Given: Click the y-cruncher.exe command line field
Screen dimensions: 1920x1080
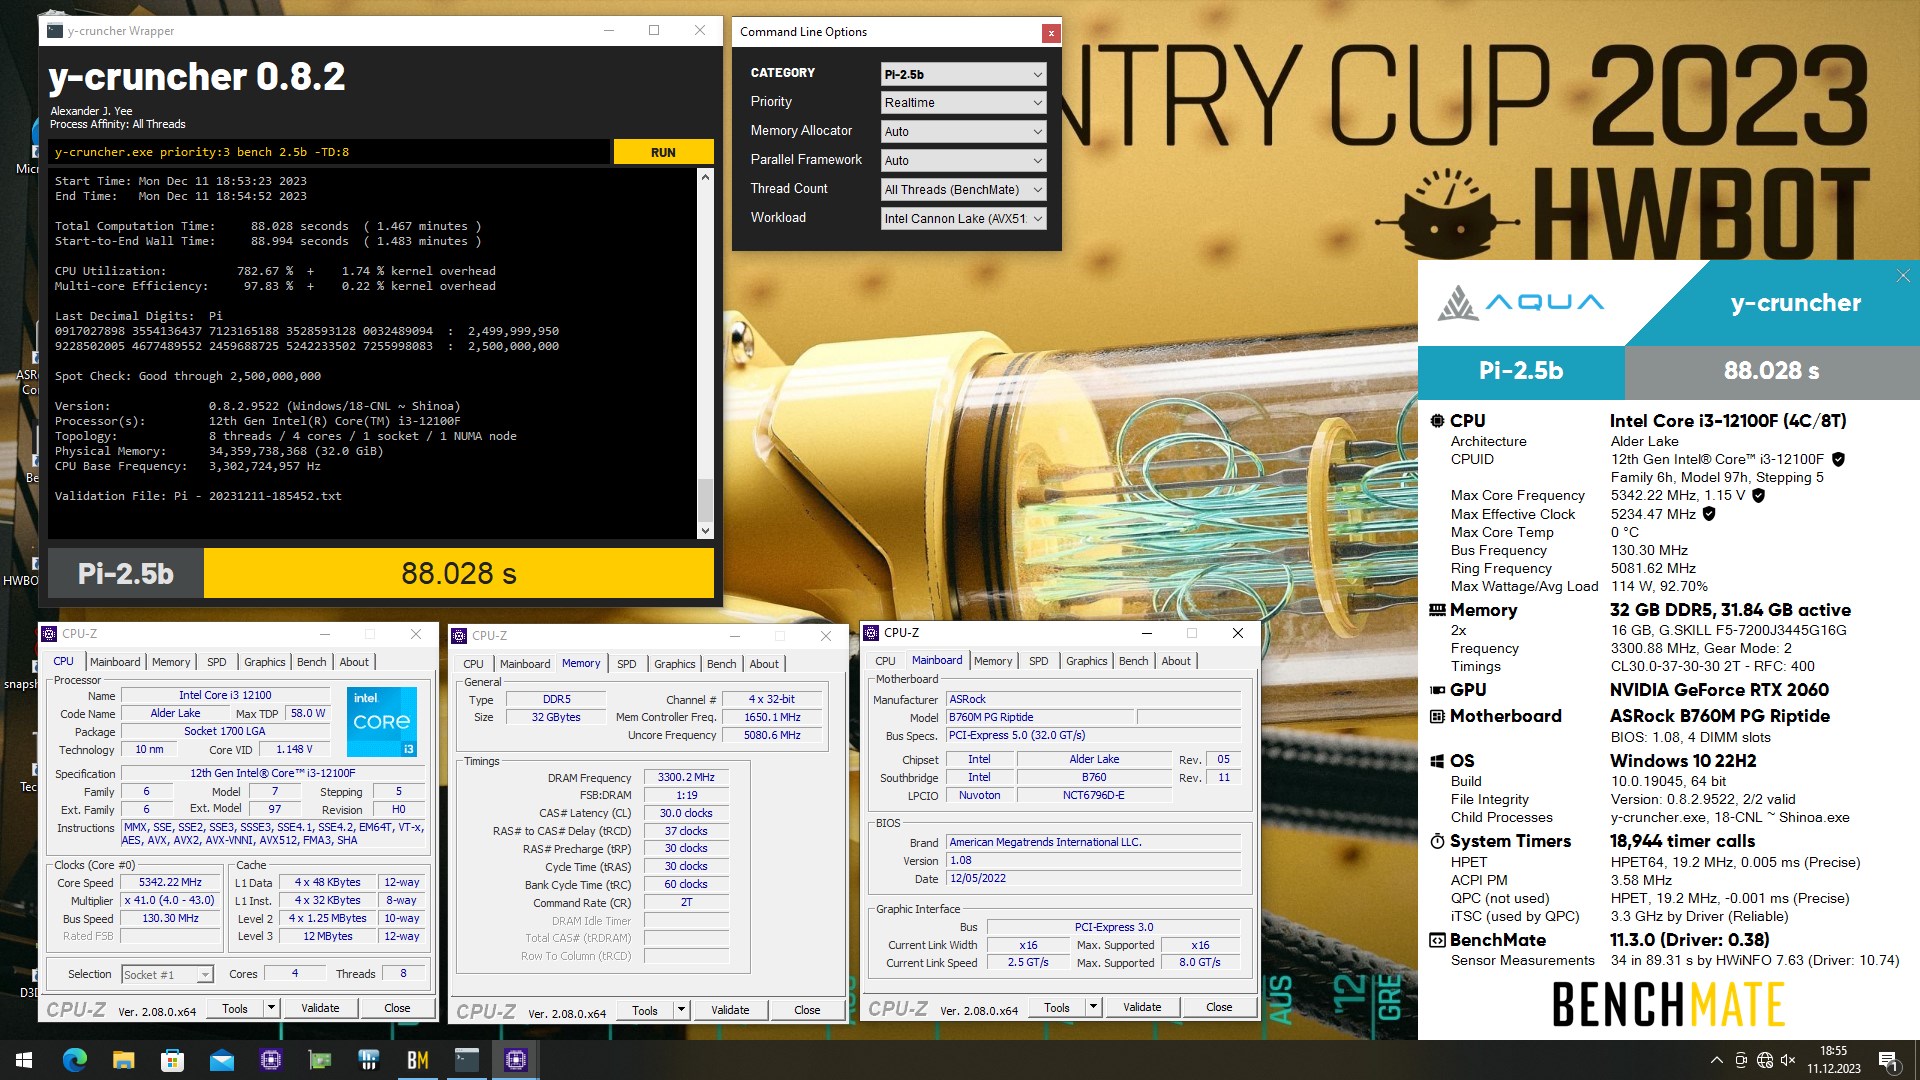Looking at the screenshot, I should pyautogui.click(x=329, y=152).
